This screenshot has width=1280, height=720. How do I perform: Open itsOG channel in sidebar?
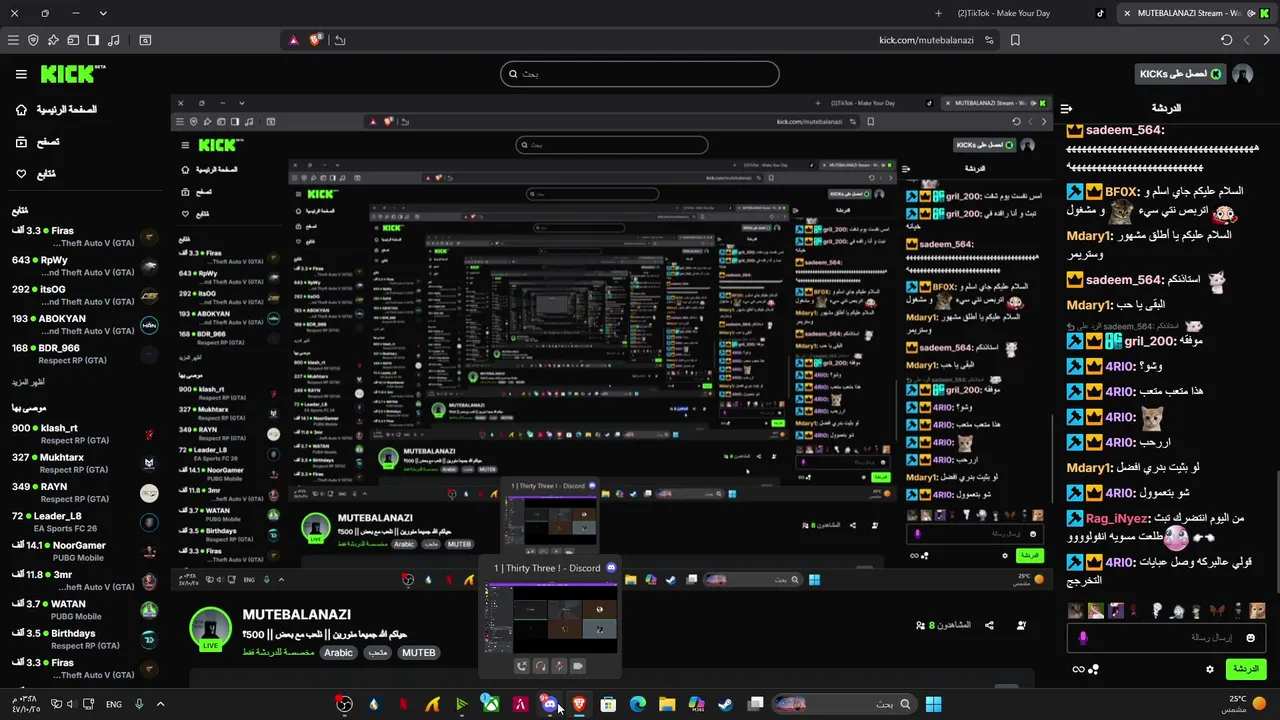[85, 295]
